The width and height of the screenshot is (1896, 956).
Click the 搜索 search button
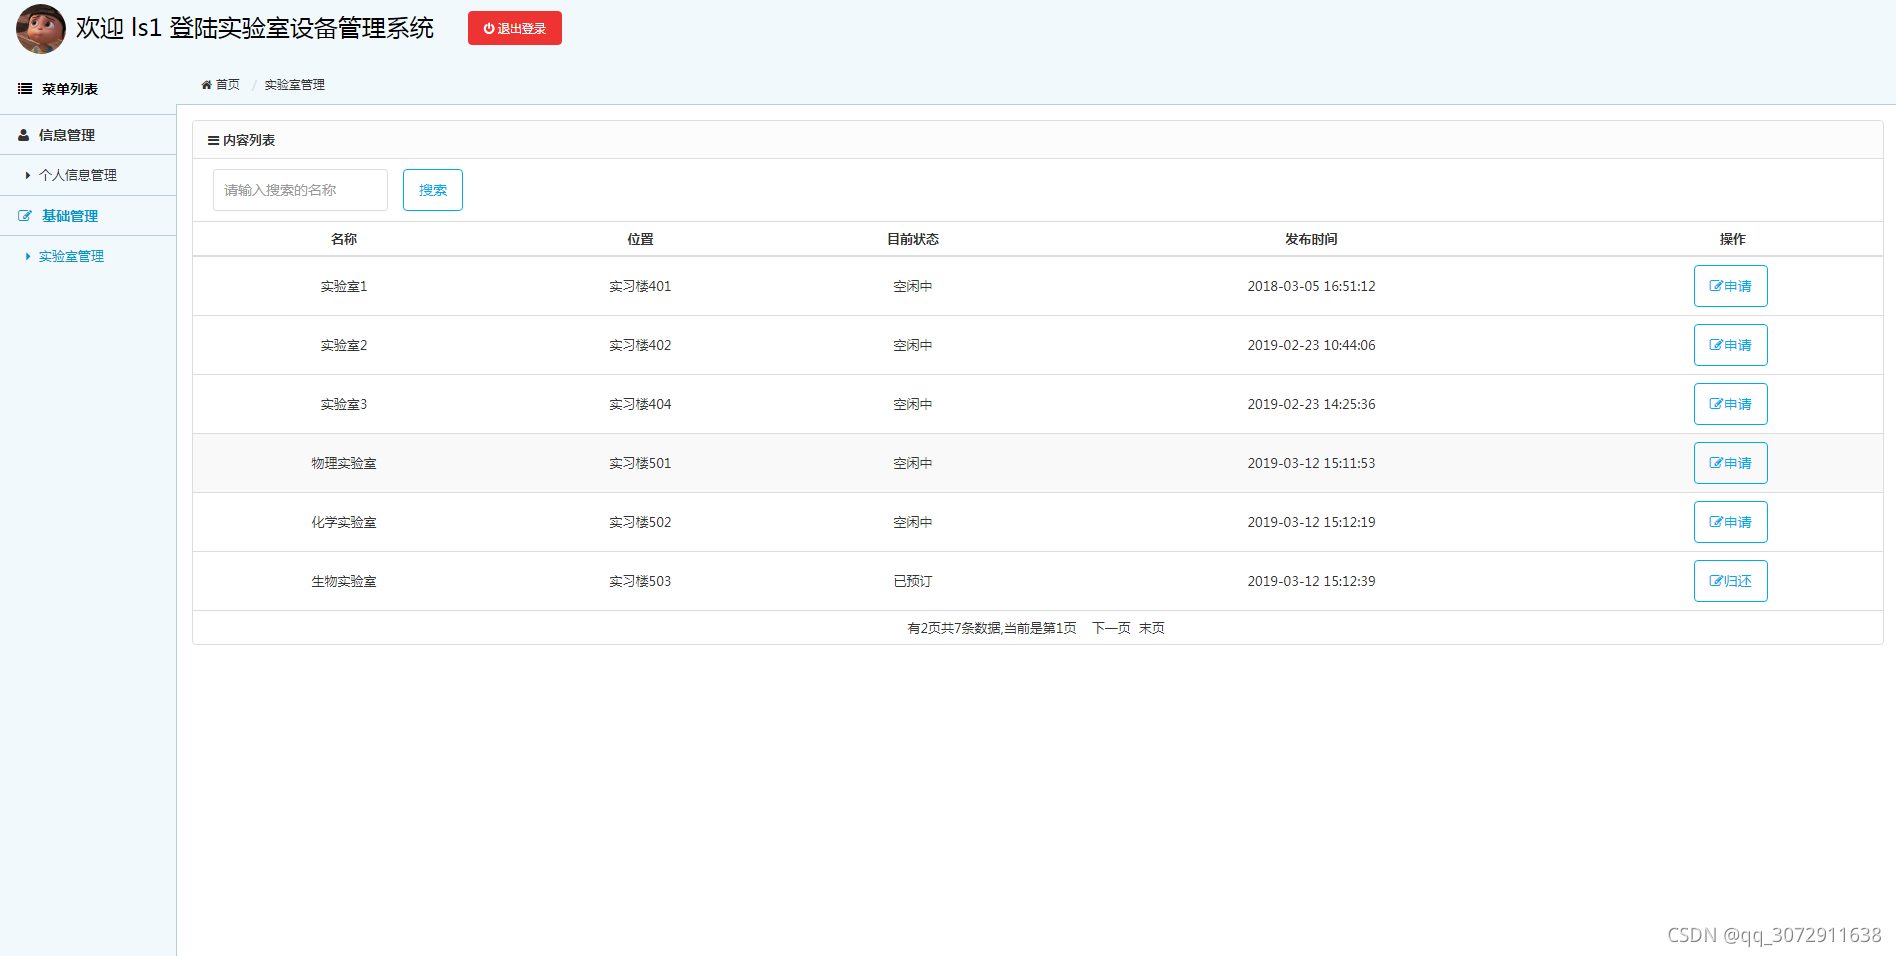(x=433, y=190)
